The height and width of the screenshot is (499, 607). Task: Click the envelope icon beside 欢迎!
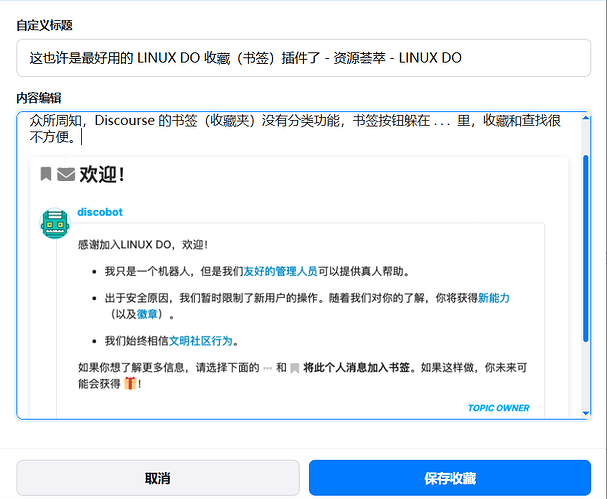[x=66, y=174]
